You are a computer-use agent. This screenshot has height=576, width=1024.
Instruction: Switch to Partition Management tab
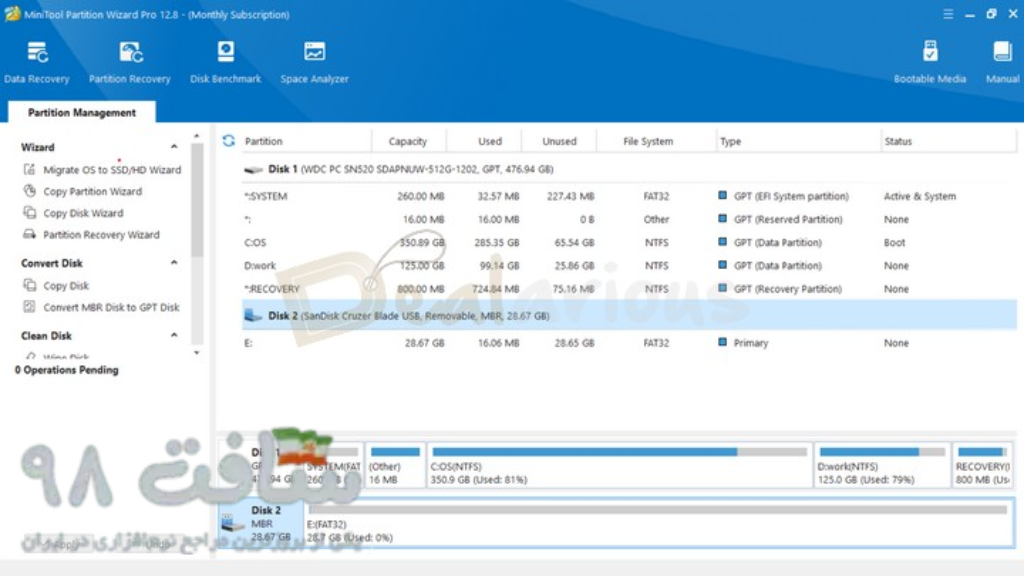coord(82,112)
